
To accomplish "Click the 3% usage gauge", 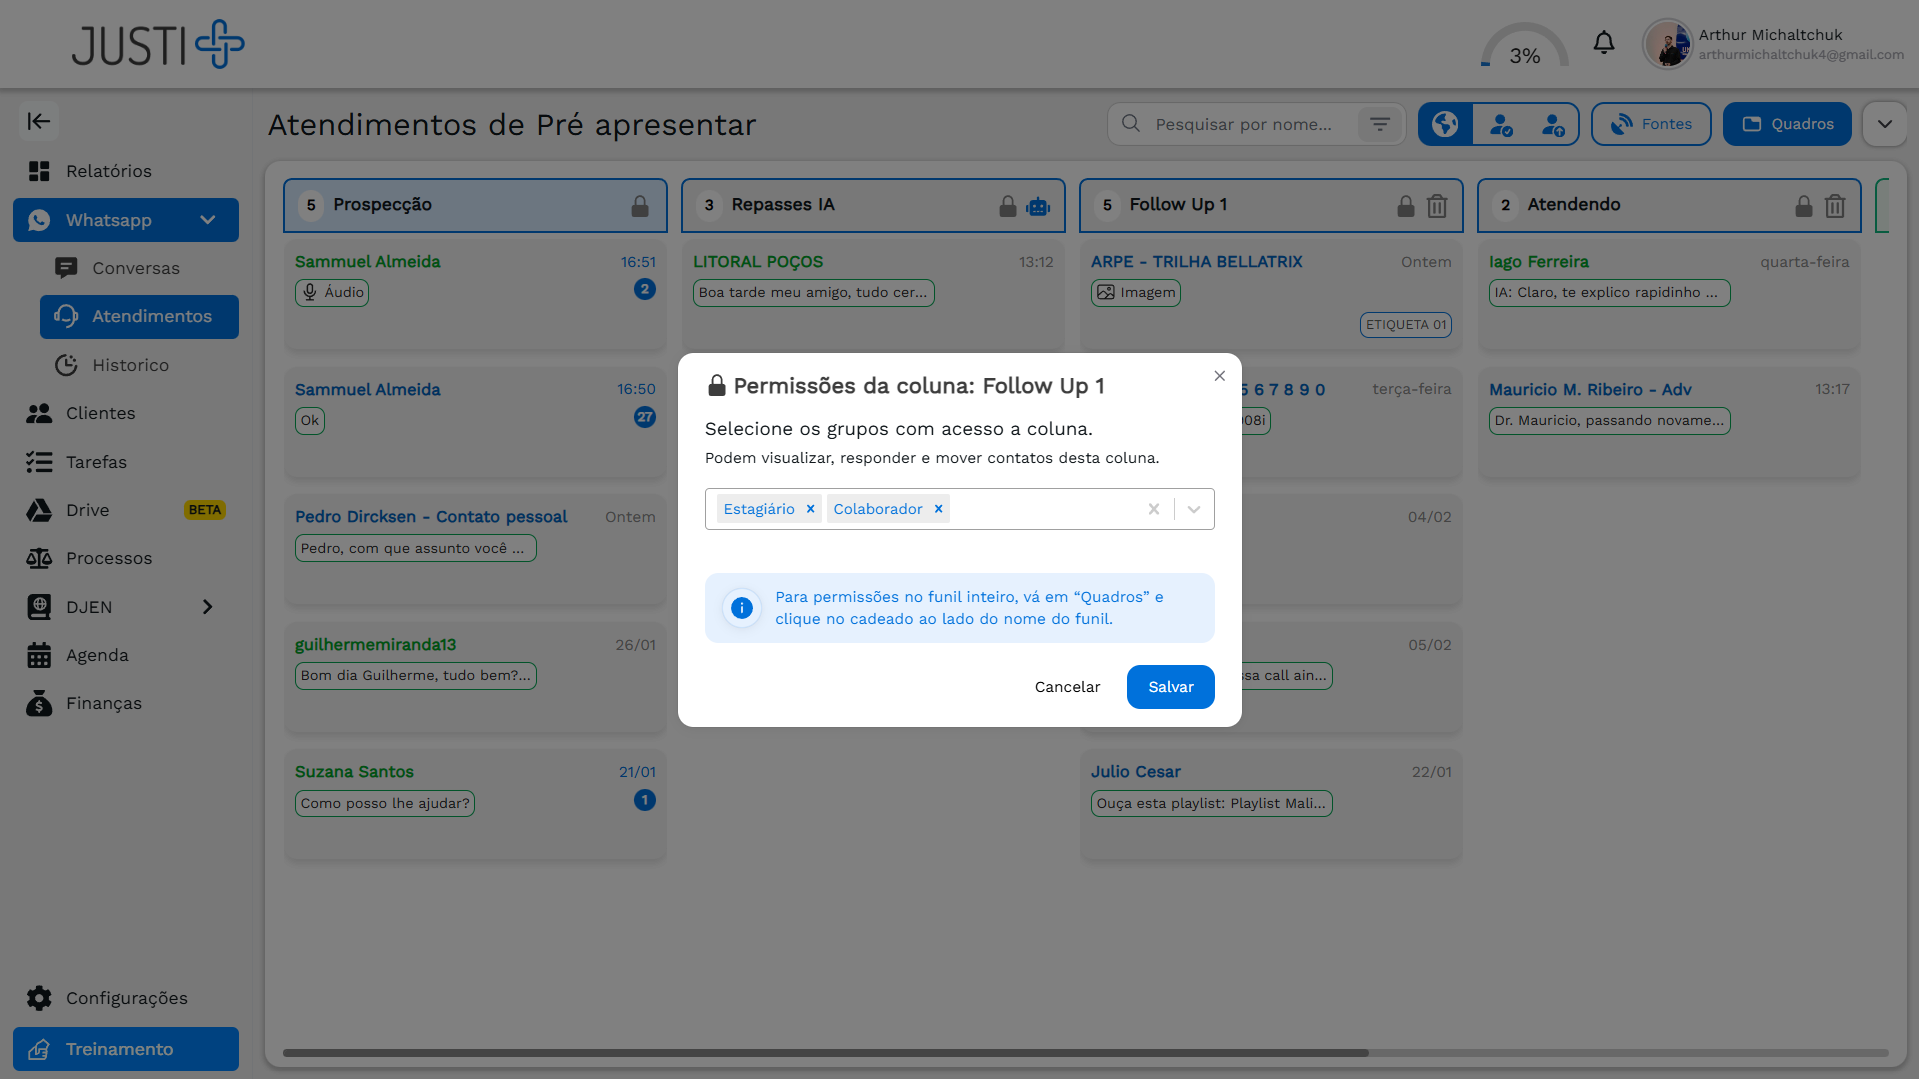I will tap(1523, 50).
